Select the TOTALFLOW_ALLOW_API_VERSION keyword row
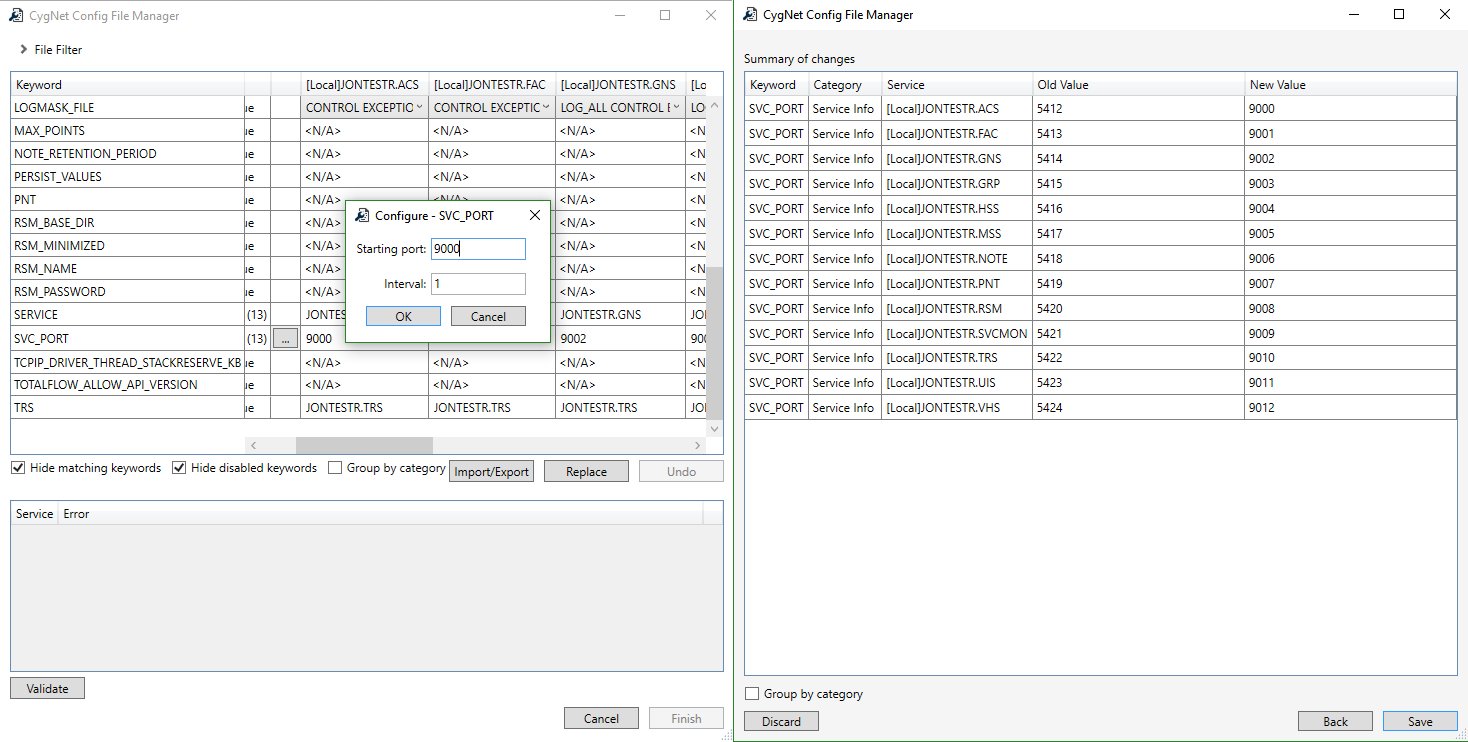The width and height of the screenshot is (1468, 742). [127, 385]
